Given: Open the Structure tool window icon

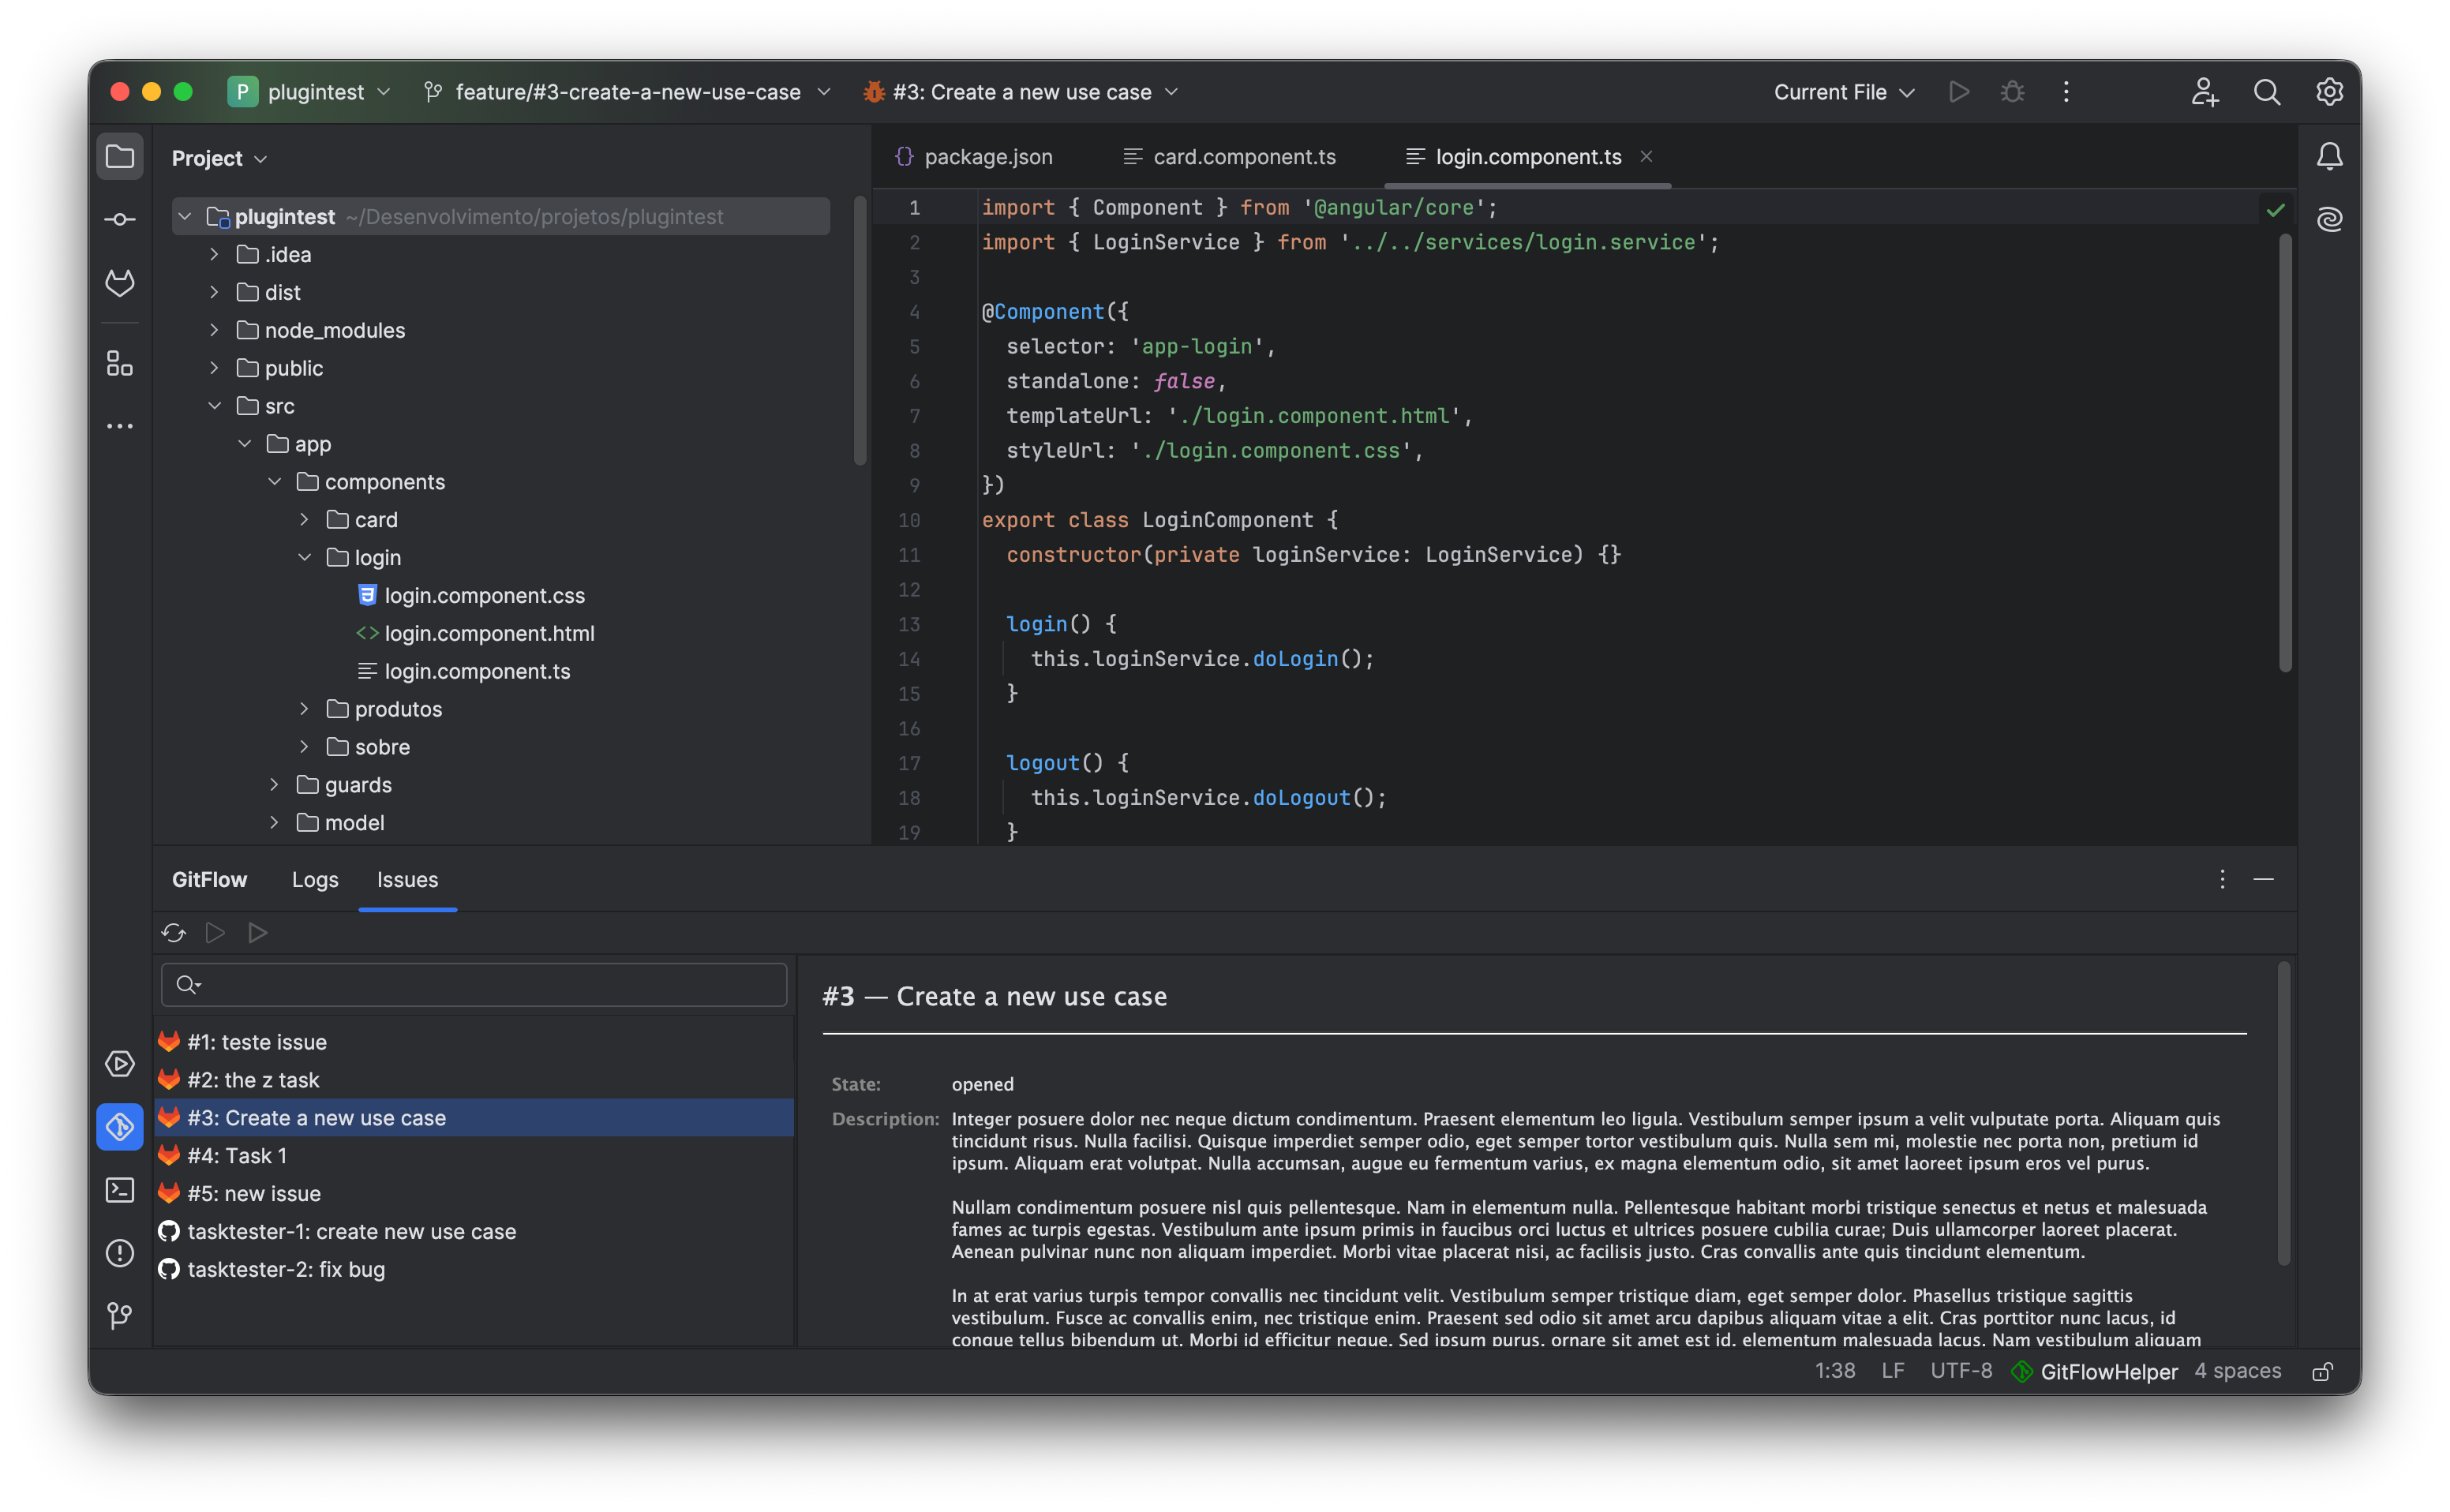Looking at the screenshot, I should tap(120, 363).
